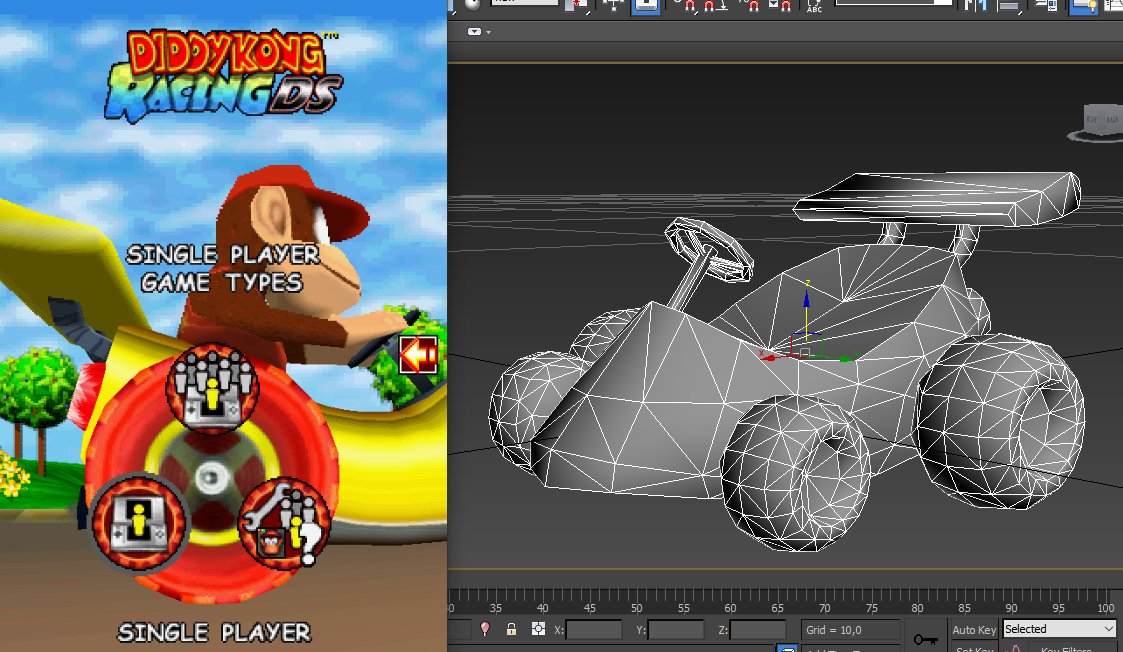Open Edit Named Selection Sets ABC icon
The image size is (1123, 652).
click(814, 6)
